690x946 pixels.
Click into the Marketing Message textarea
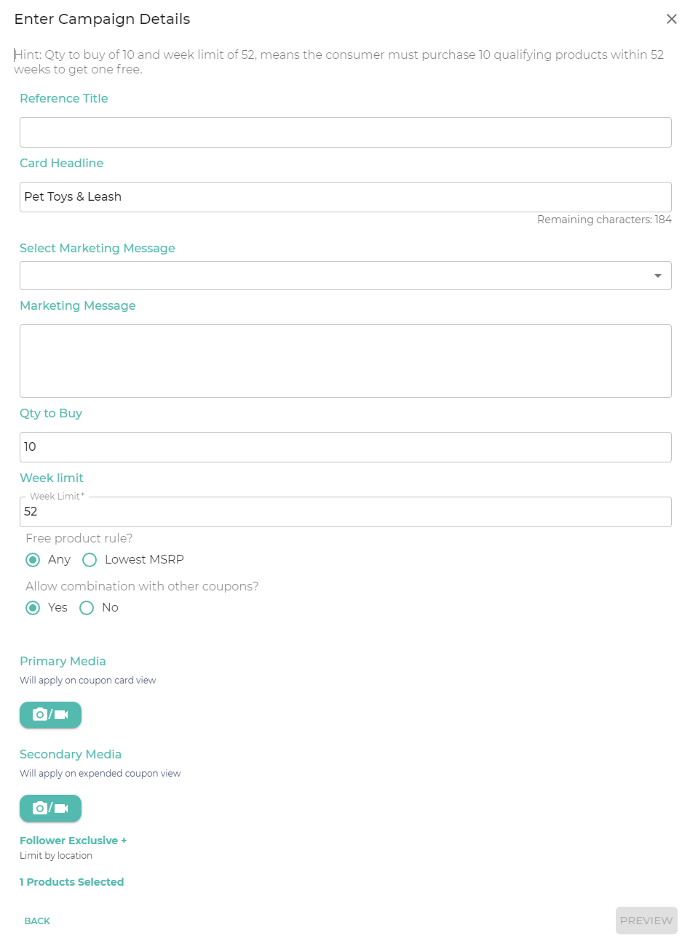[x=346, y=361]
